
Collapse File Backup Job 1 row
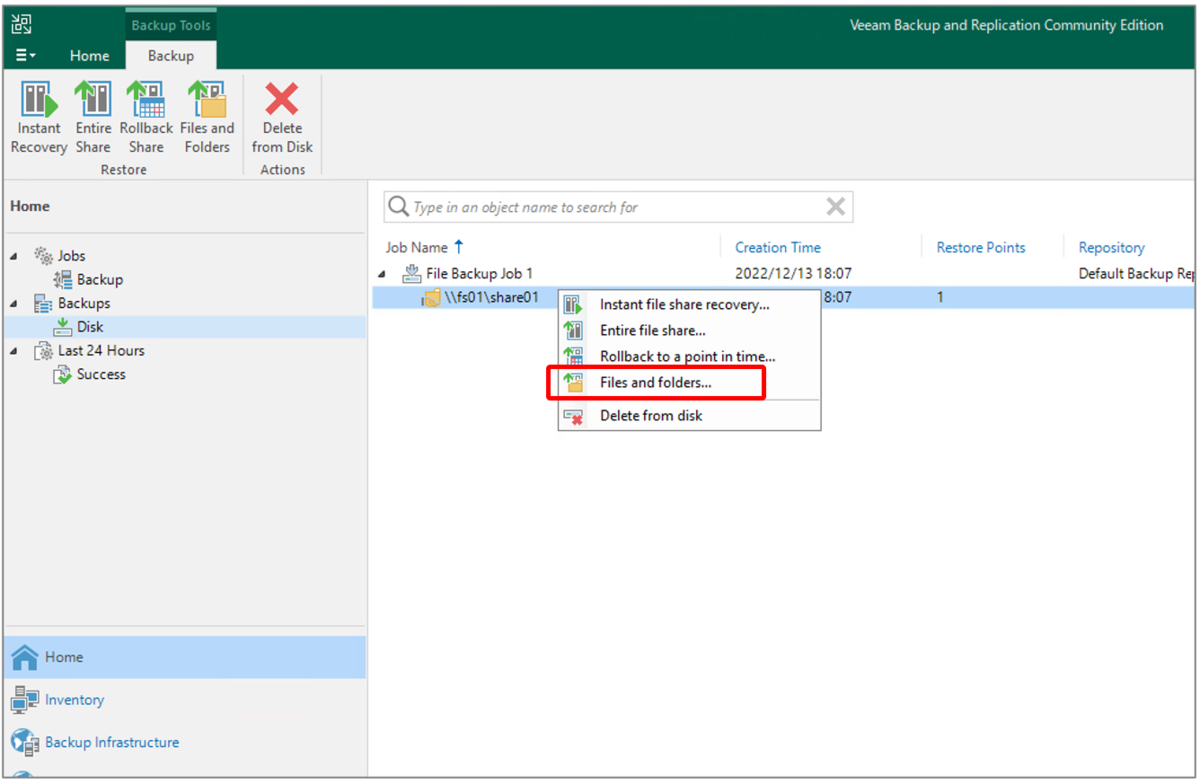point(382,274)
